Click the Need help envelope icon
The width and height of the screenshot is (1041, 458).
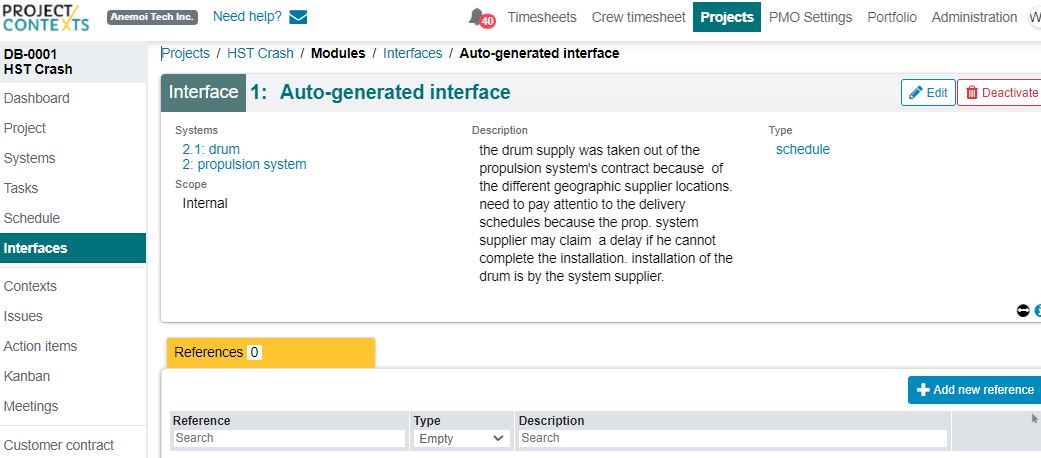click(x=298, y=17)
